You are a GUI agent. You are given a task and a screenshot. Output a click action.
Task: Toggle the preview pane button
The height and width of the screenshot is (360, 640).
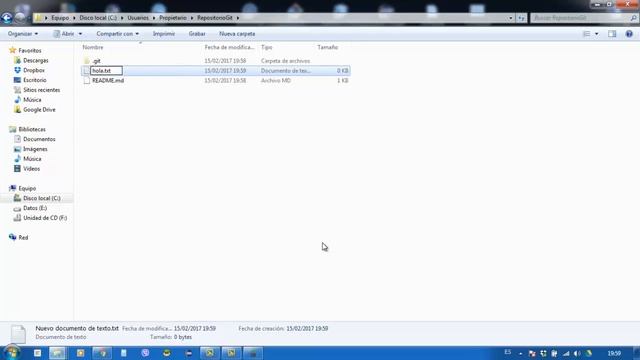(x=612, y=34)
